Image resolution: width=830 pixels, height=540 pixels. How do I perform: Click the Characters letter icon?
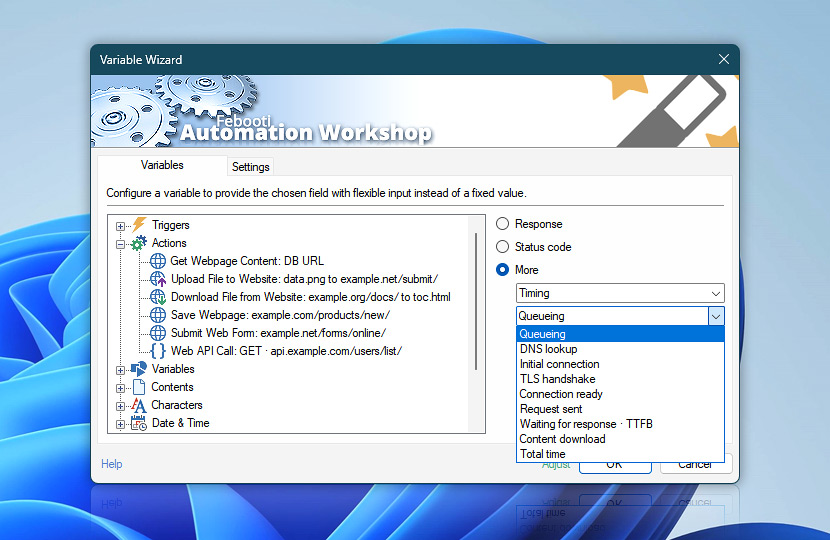(x=139, y=405)
